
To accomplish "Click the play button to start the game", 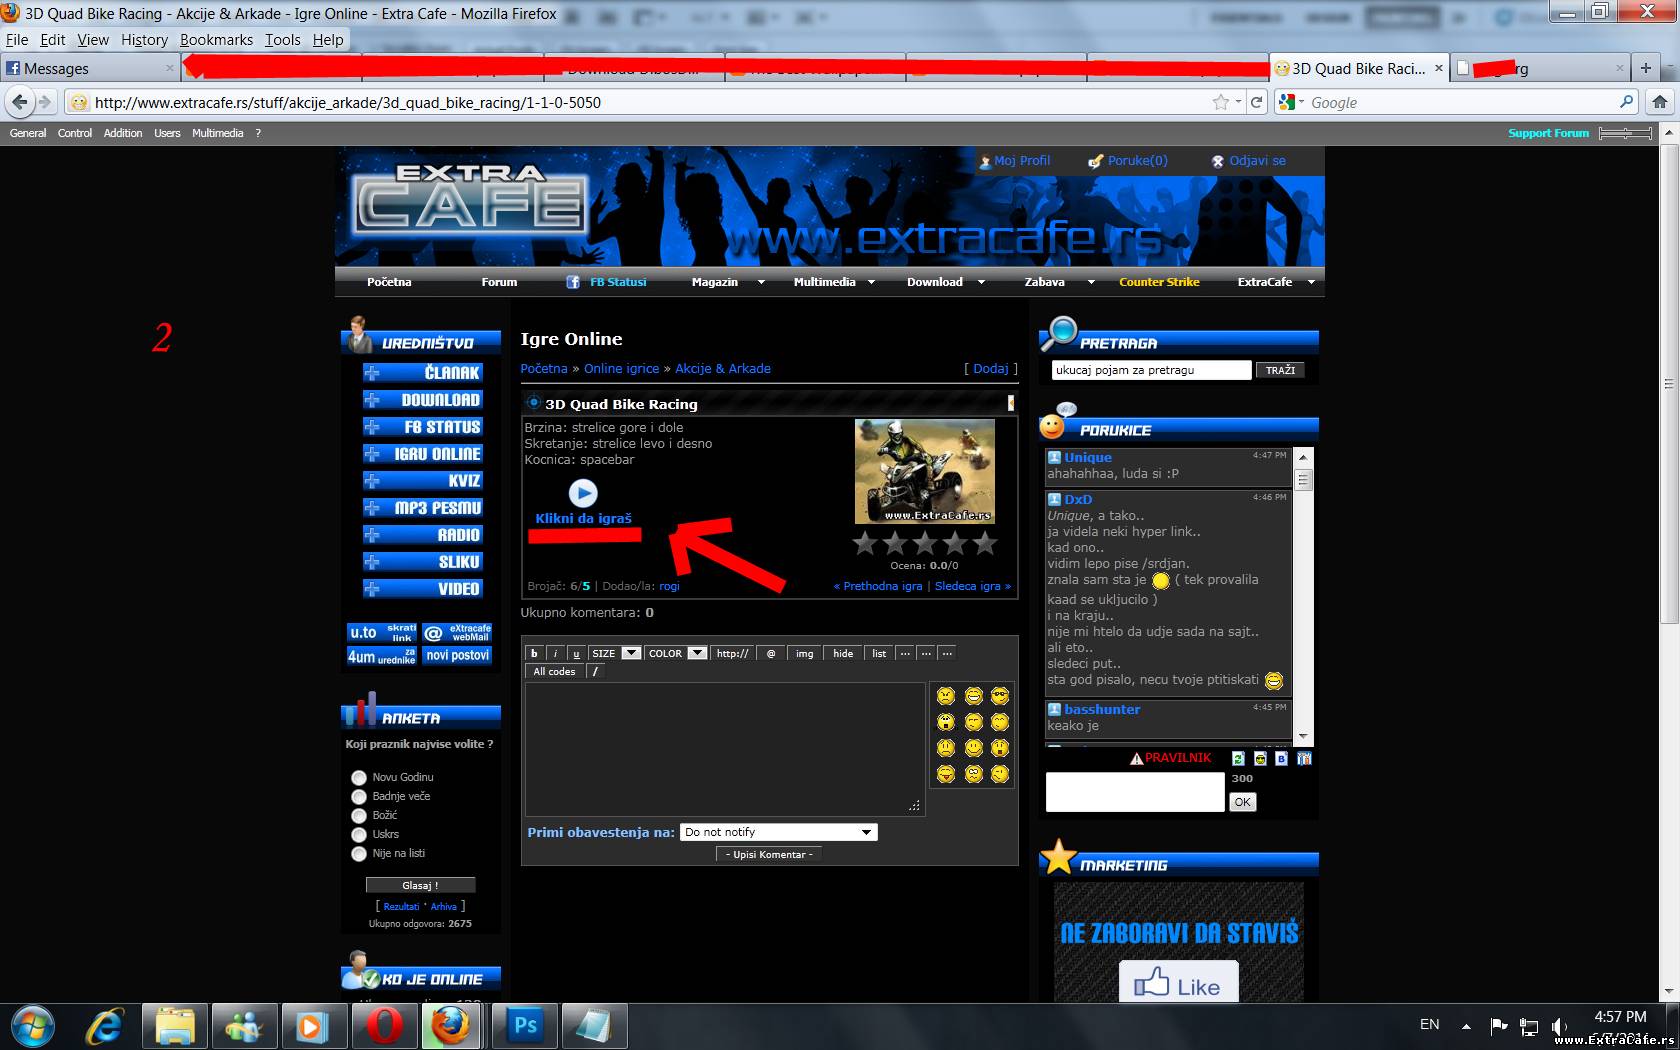I will click(x=583, y=493).
